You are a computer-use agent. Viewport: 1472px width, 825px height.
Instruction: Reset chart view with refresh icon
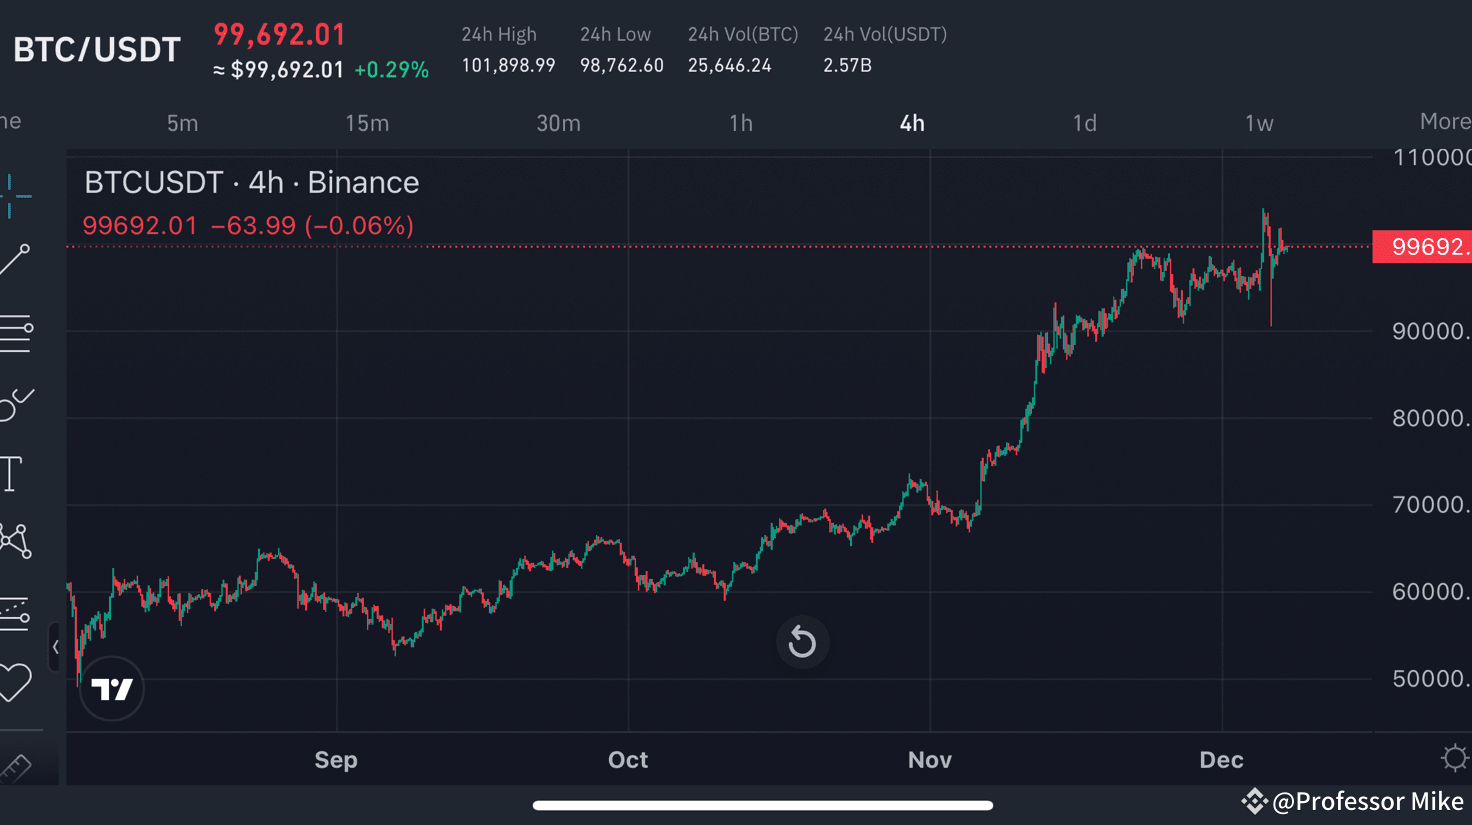[802, 641]
